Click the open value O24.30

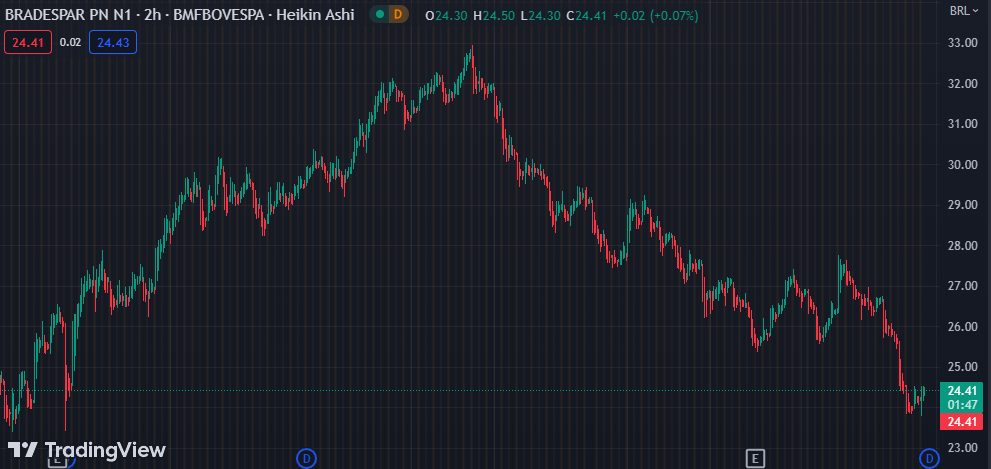(x=446, y=15)
